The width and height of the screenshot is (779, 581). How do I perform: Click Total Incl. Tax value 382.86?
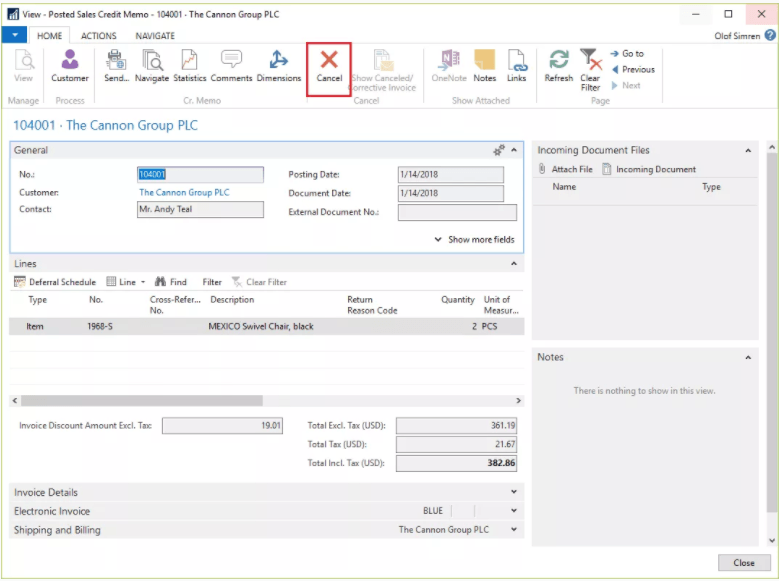pos(456,463)
